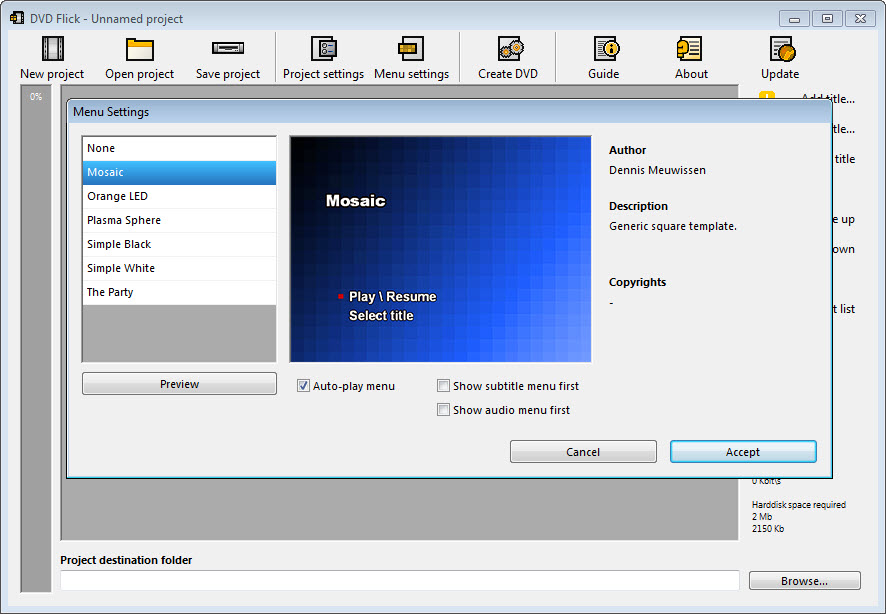This screenshot has height=614, width=886.
Task: Click the 0% disc usage bar
Action: (x=36, y=339)
